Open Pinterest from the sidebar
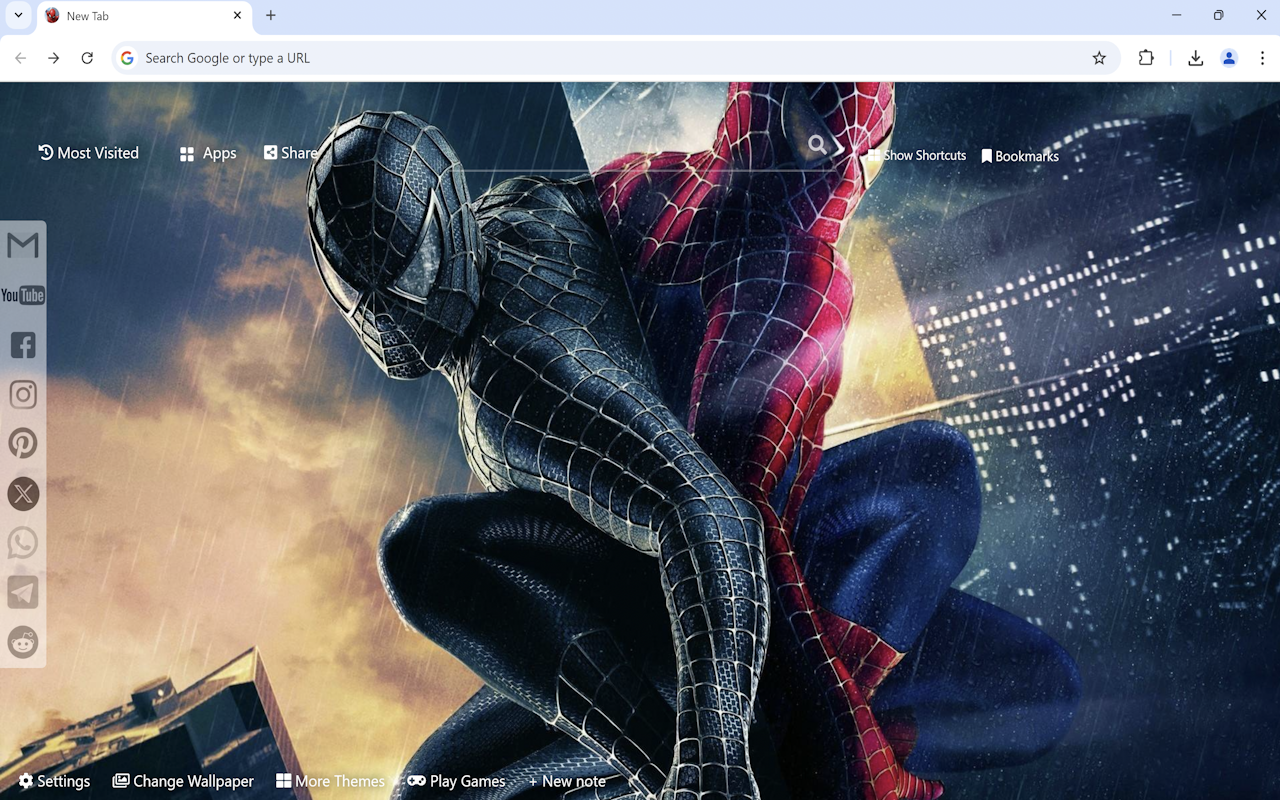This screenshot has width=1280, height=800. [x=22, y=443]
